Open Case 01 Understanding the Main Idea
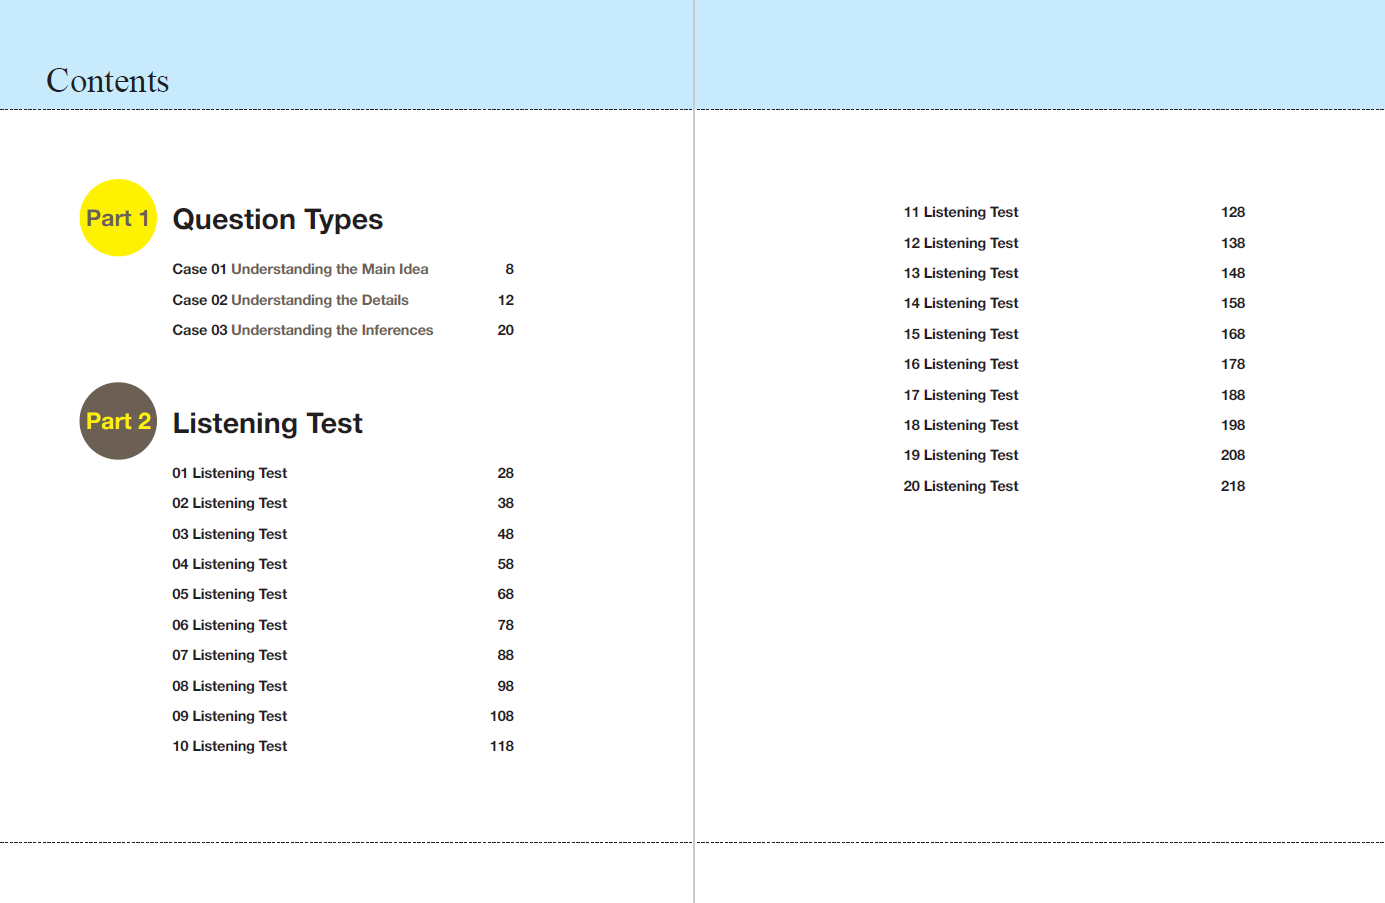 point(300,269)
